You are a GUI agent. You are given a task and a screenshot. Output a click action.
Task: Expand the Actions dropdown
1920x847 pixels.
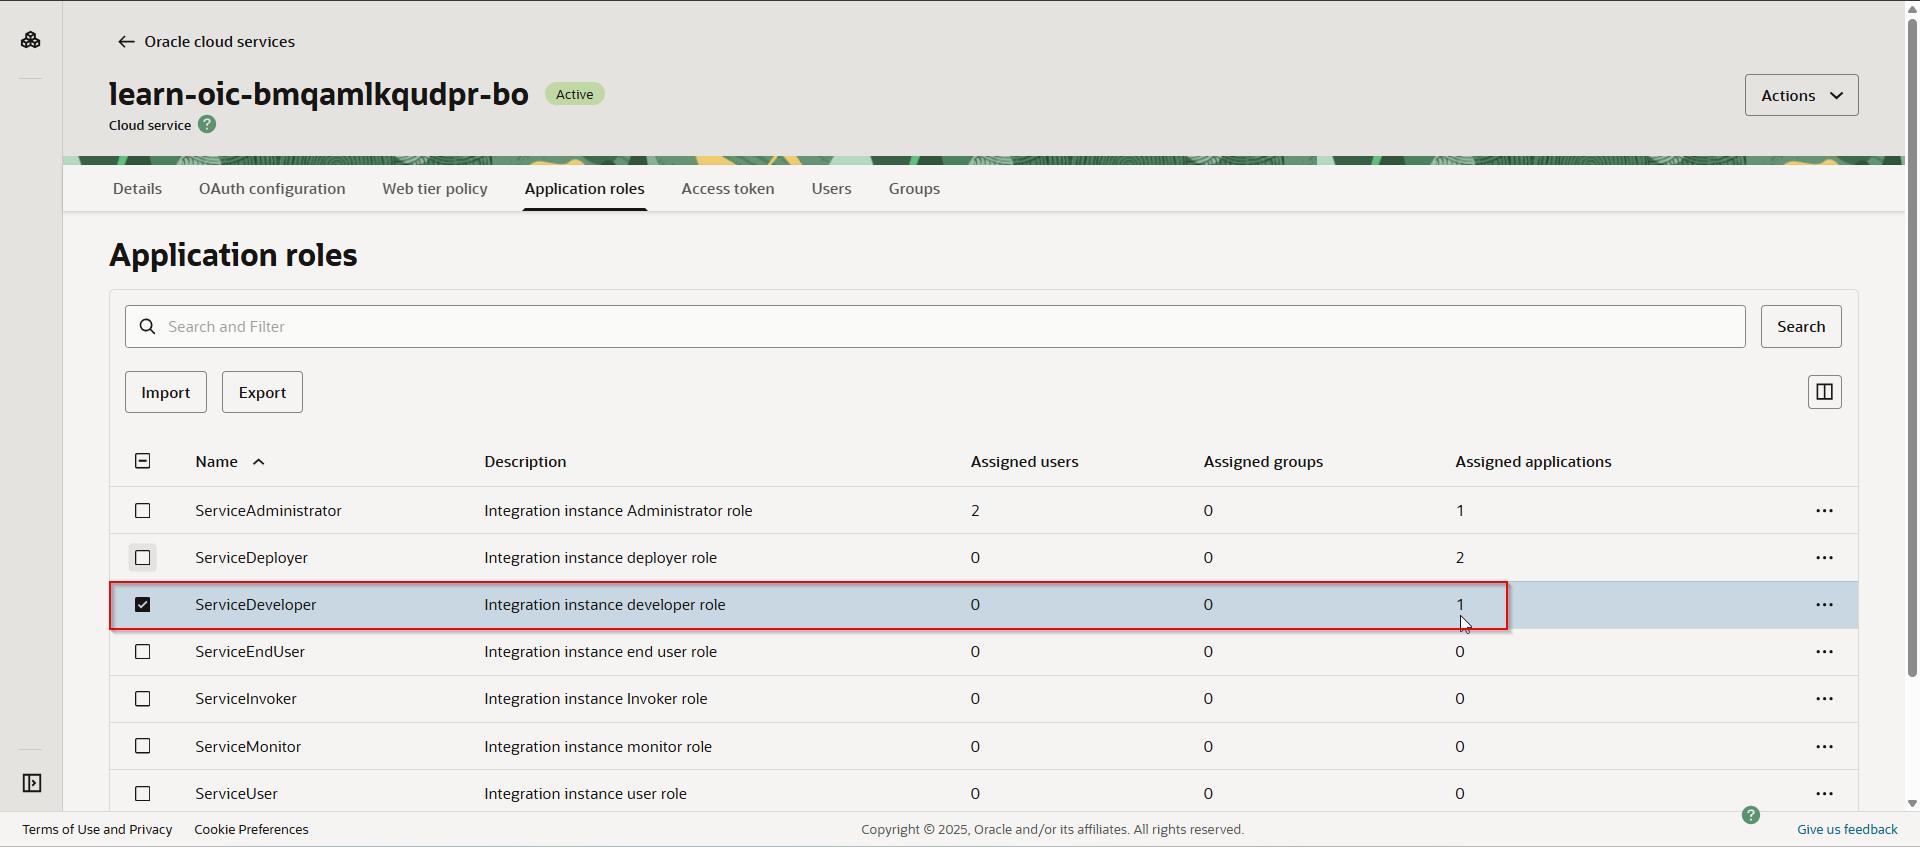(1801, 95)
